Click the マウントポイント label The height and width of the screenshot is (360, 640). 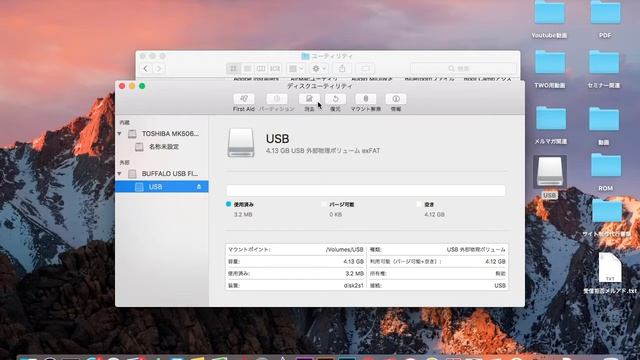[x=249, y=249]
